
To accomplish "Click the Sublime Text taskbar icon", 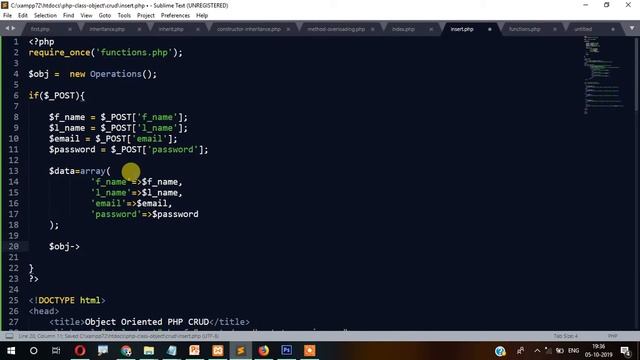I will click(241, 351).
